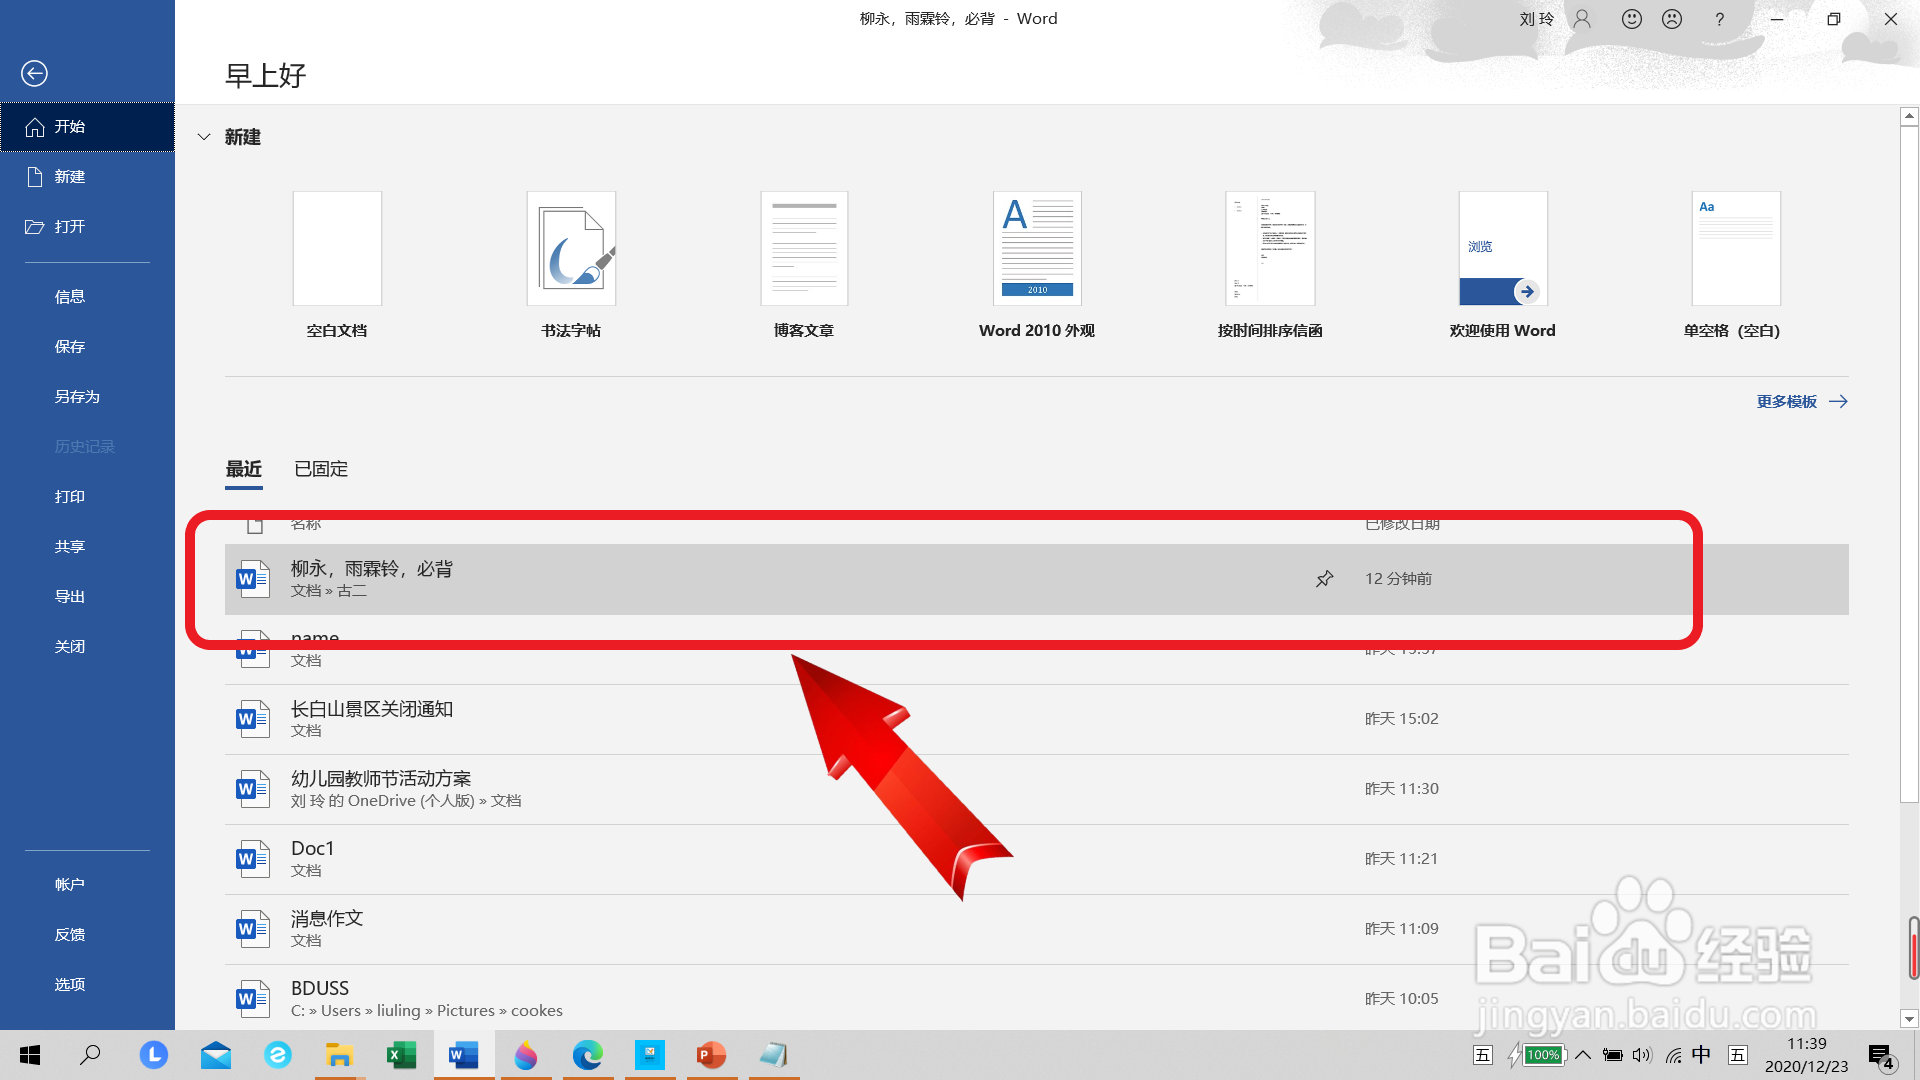The height and width of the screenshot is (1080, 1920).
Task: Create a 空白文档 blank document
Action: coord(337,265)
